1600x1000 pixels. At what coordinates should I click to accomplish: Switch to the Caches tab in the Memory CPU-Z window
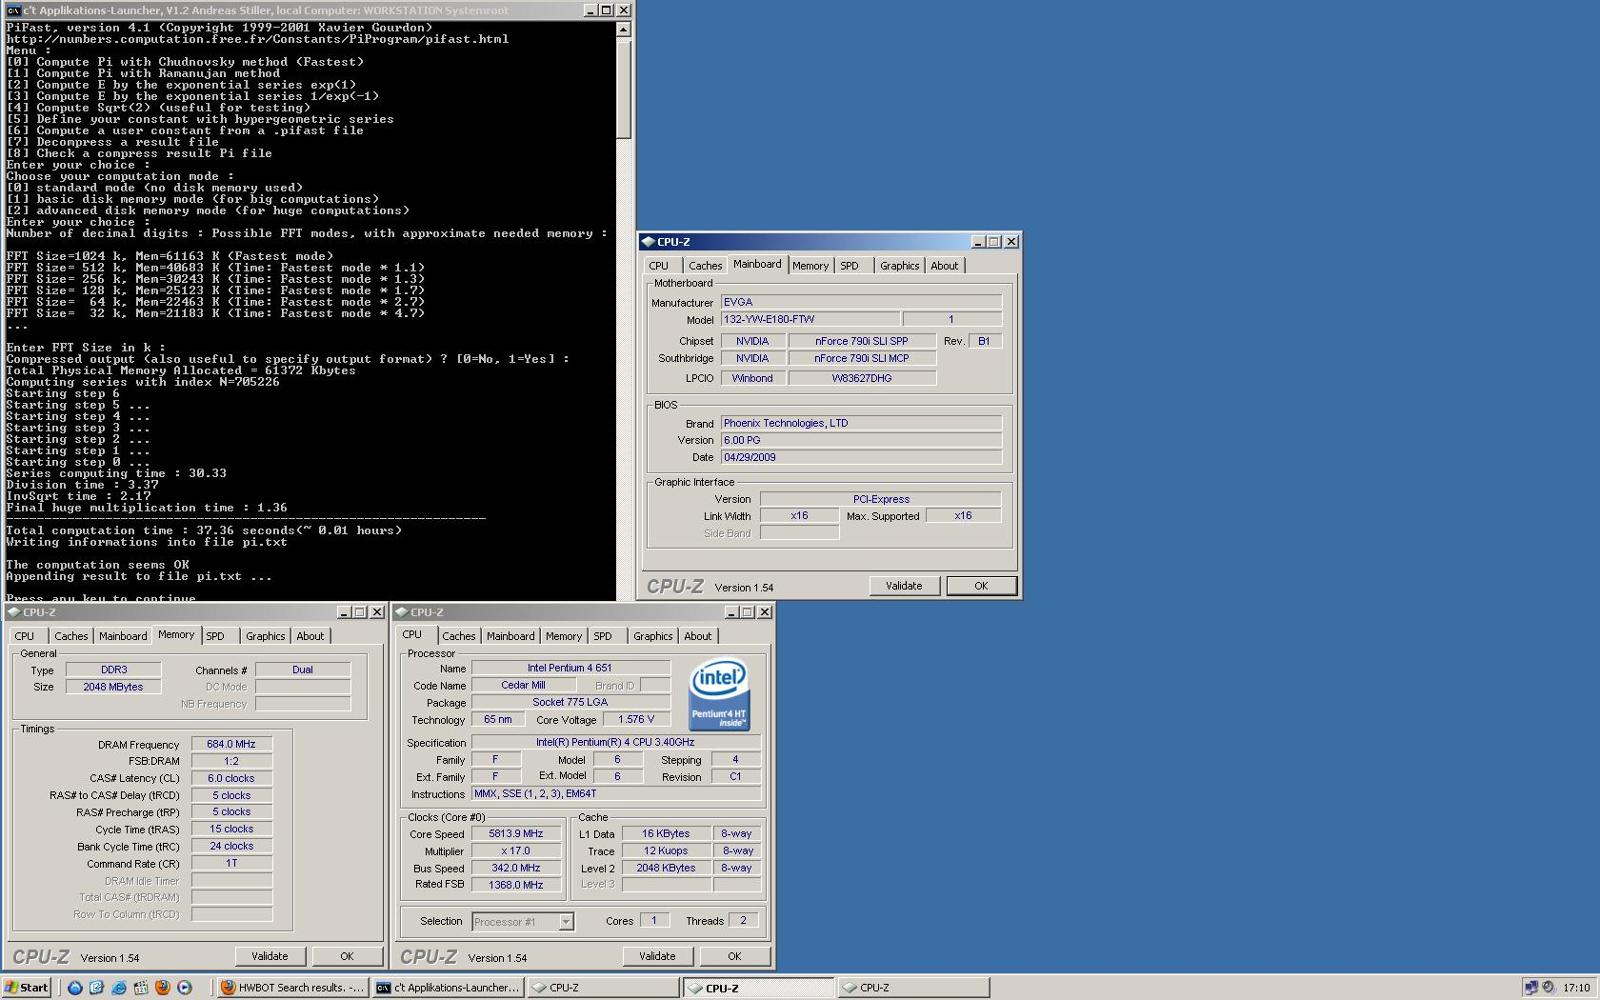[x=71, y=636]
